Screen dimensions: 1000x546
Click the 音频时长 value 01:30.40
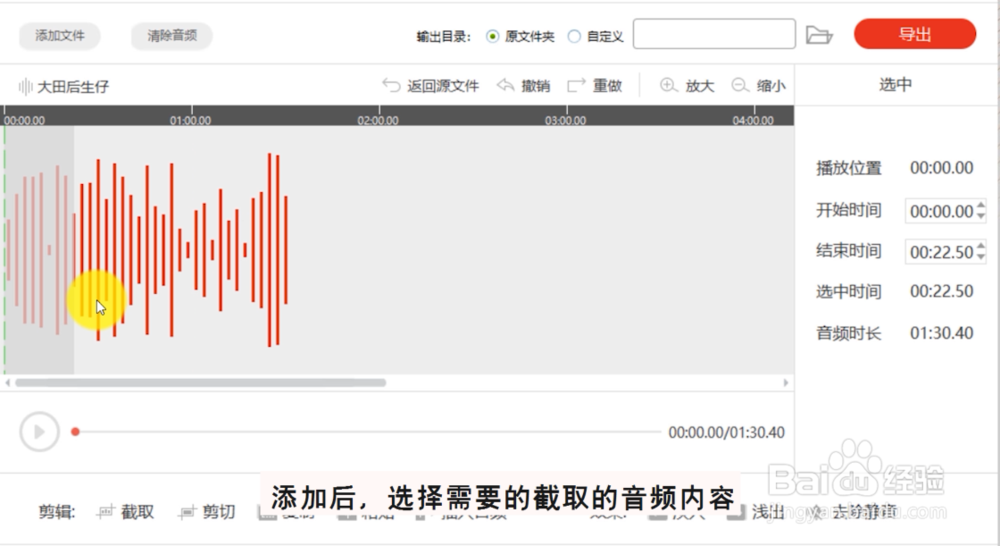pos(941,333)
